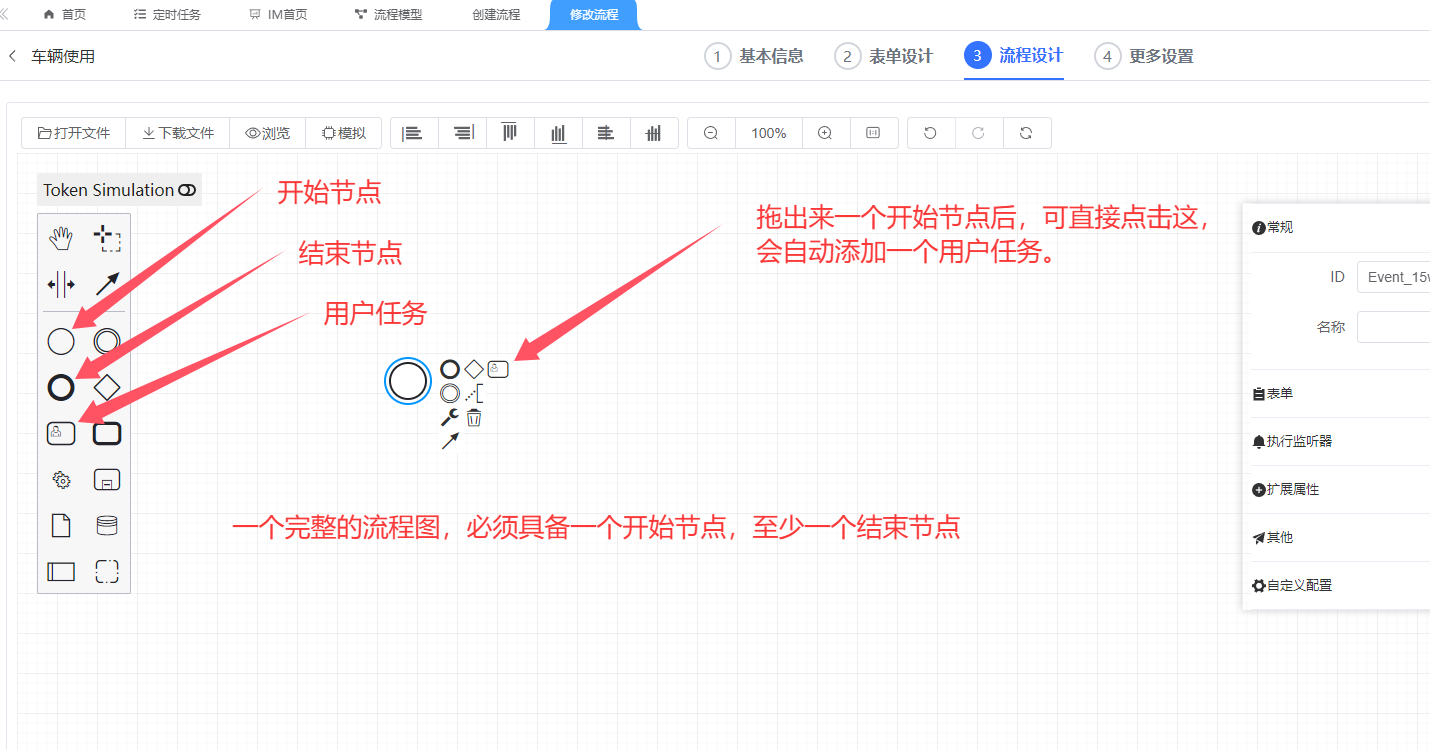The image size is (1430, 750).
Task: Pick the dashed group shape in palette
Action: (107, 571)
